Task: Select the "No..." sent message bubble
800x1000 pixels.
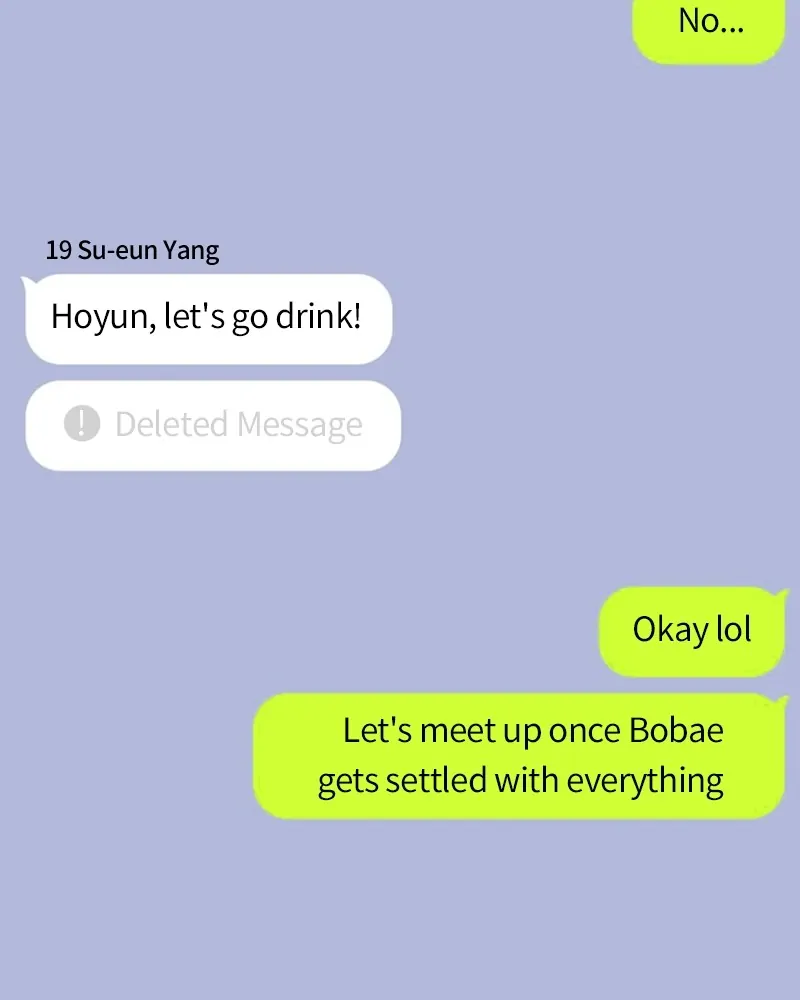Action: click(x=709, y=29)
